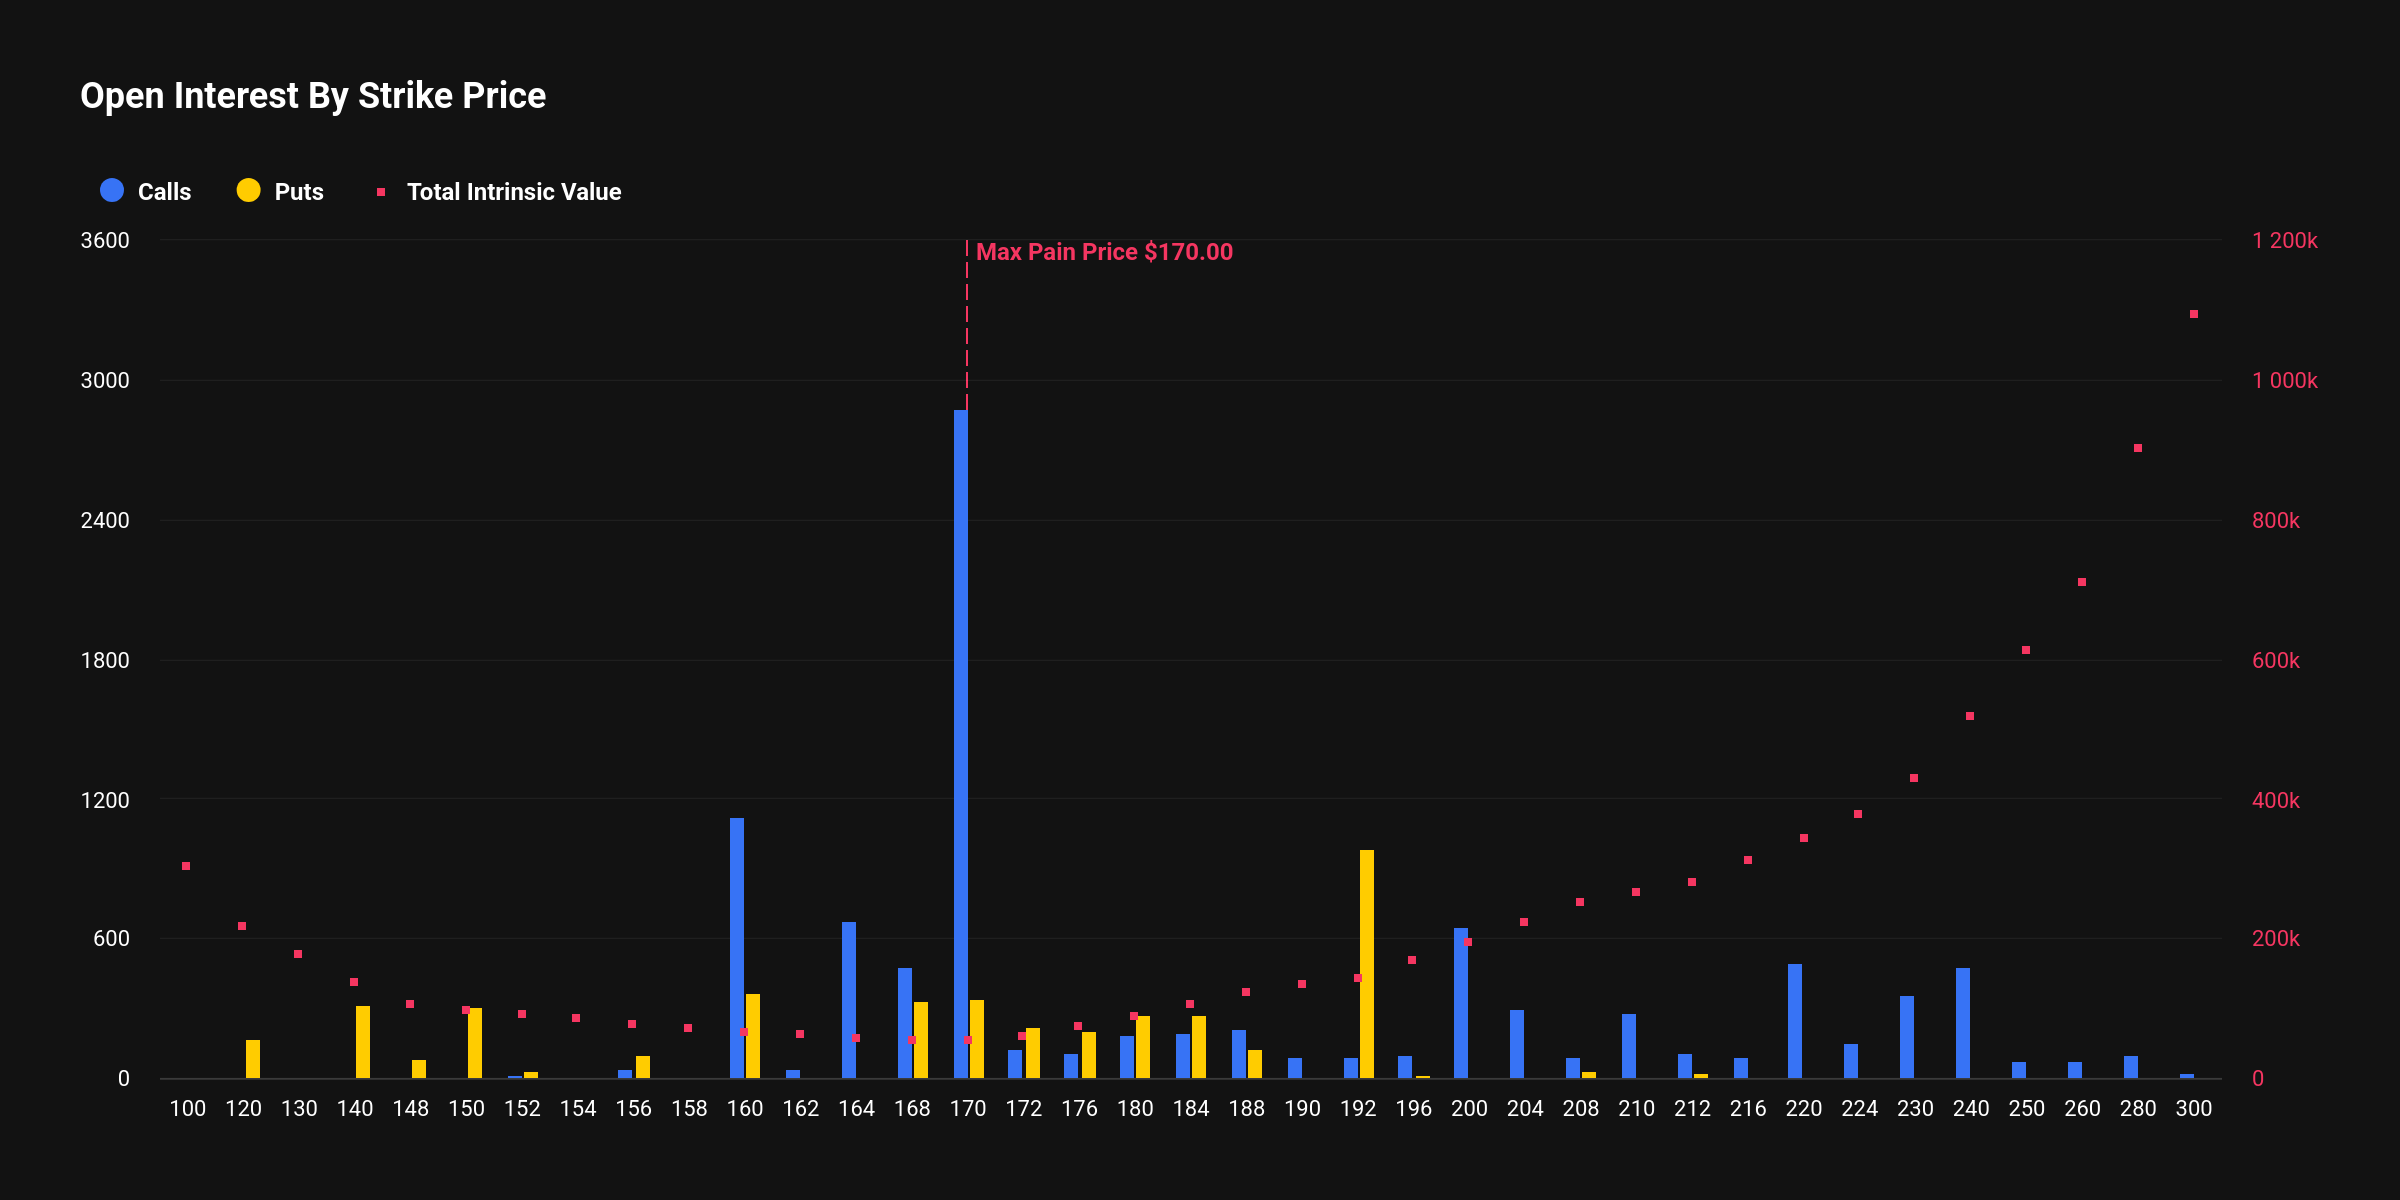2400x1200 pixels.
Task: Toggle the Puts legend item
Action: (x=298, y=192)
